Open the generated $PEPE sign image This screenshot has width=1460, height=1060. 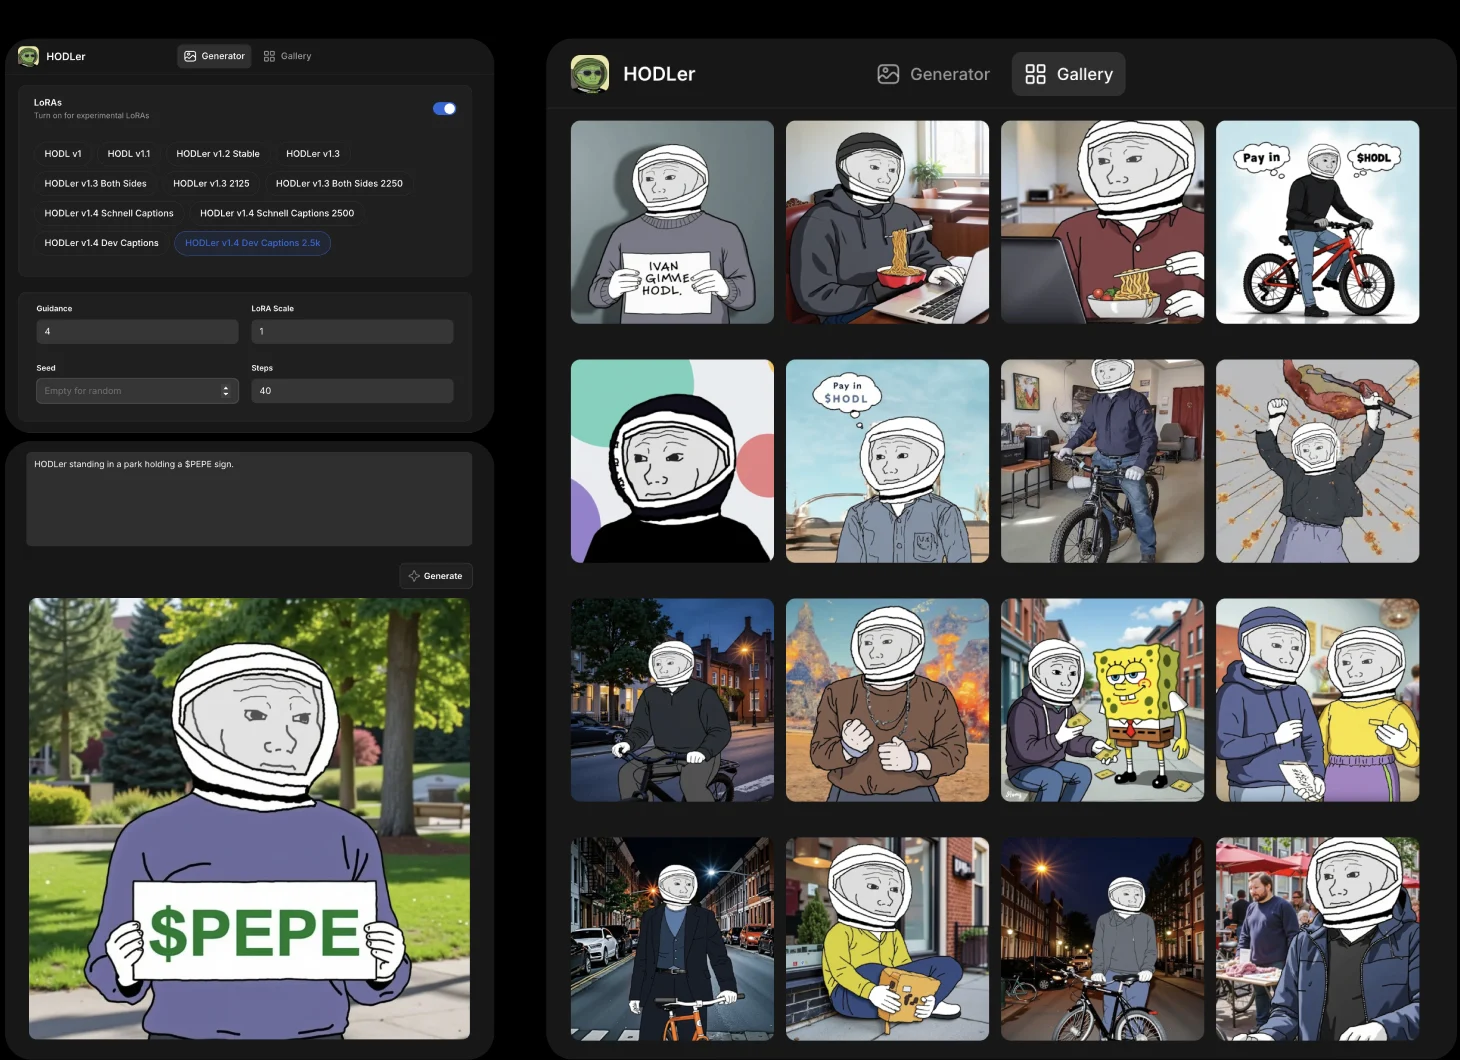coord(249,818)
